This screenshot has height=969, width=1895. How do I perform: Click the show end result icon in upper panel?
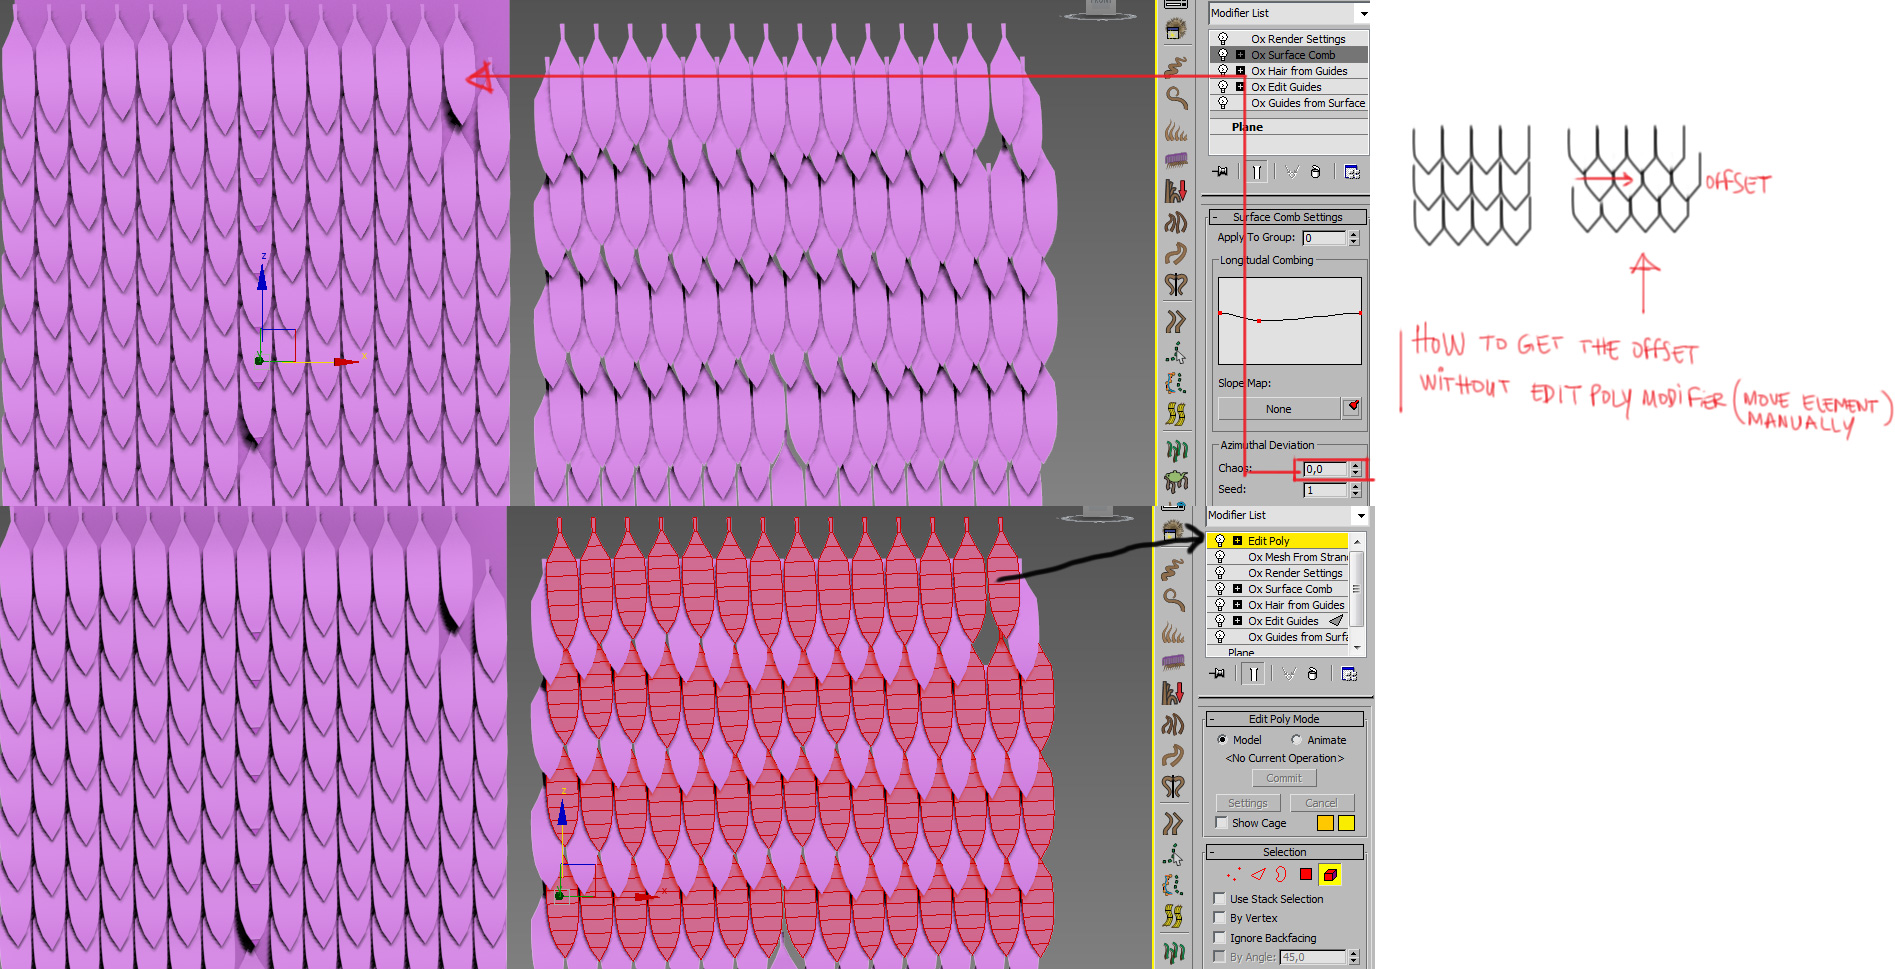click(1257, 172)
